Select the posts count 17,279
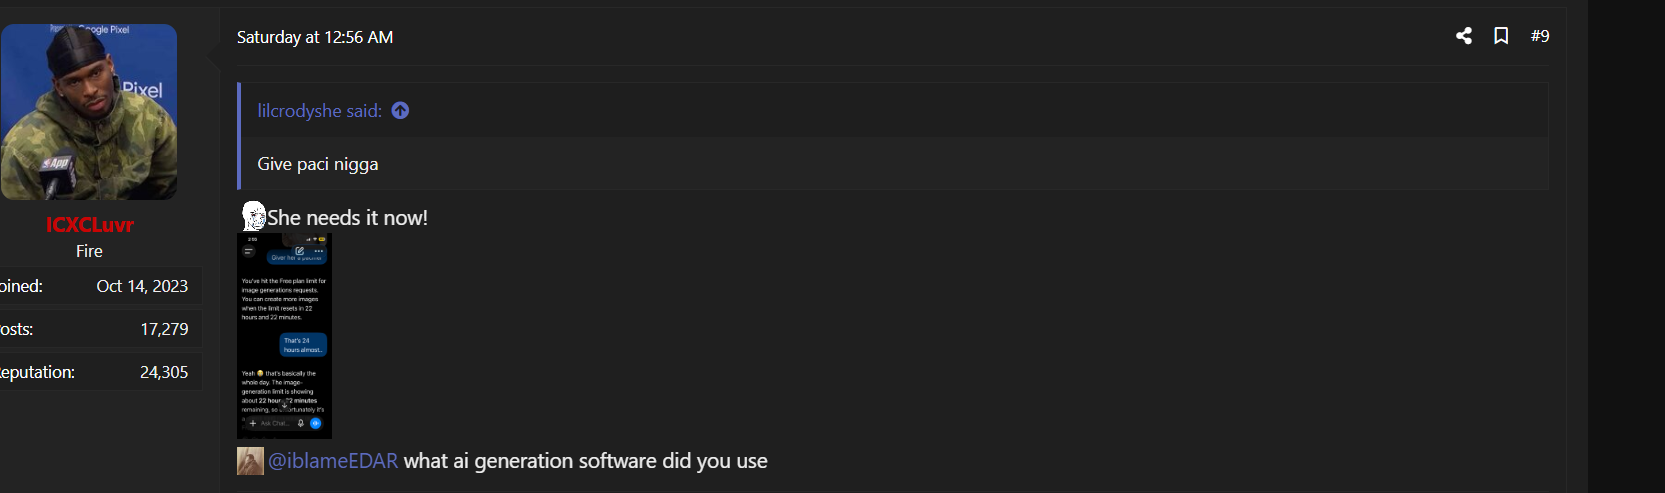The image size is (1665, 493). click(x=164, y=329)
